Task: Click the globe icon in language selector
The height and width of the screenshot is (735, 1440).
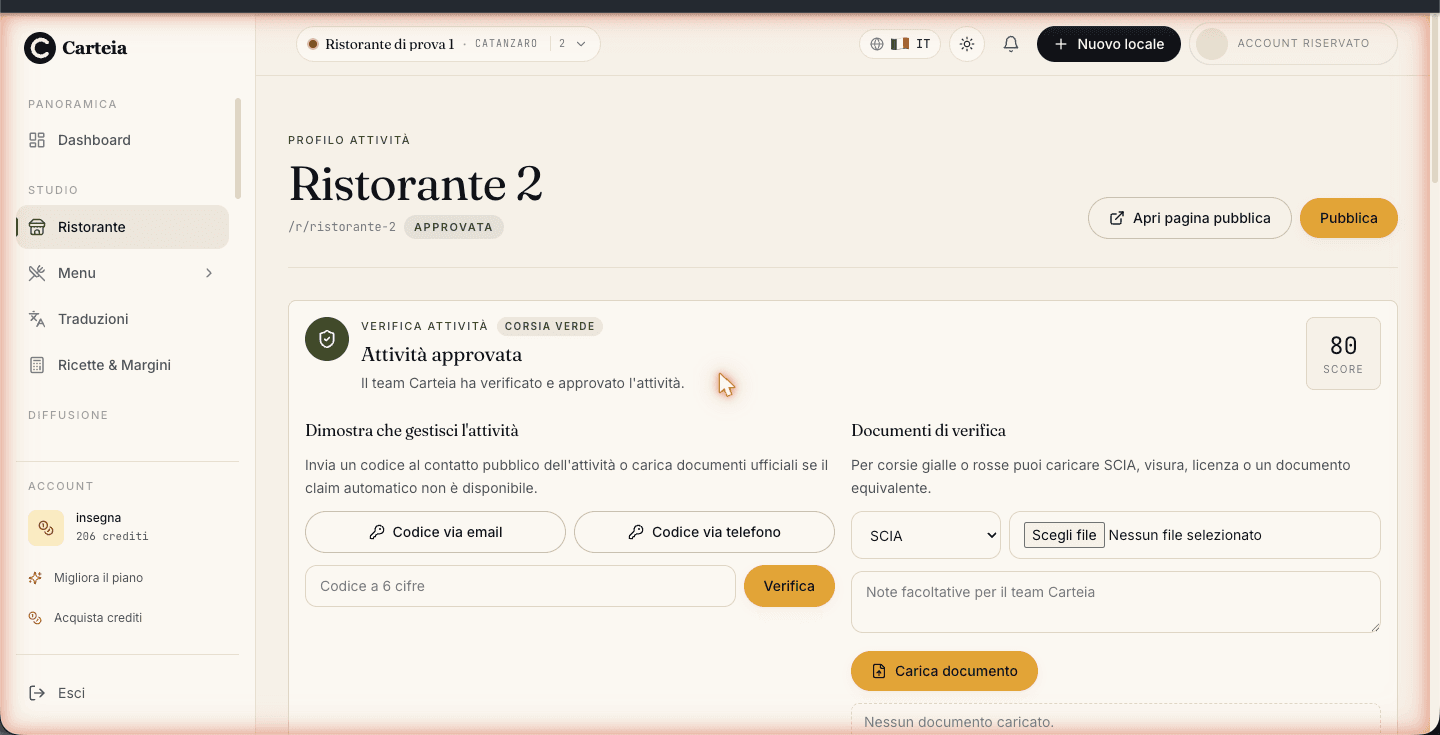Action: (877, 44)
